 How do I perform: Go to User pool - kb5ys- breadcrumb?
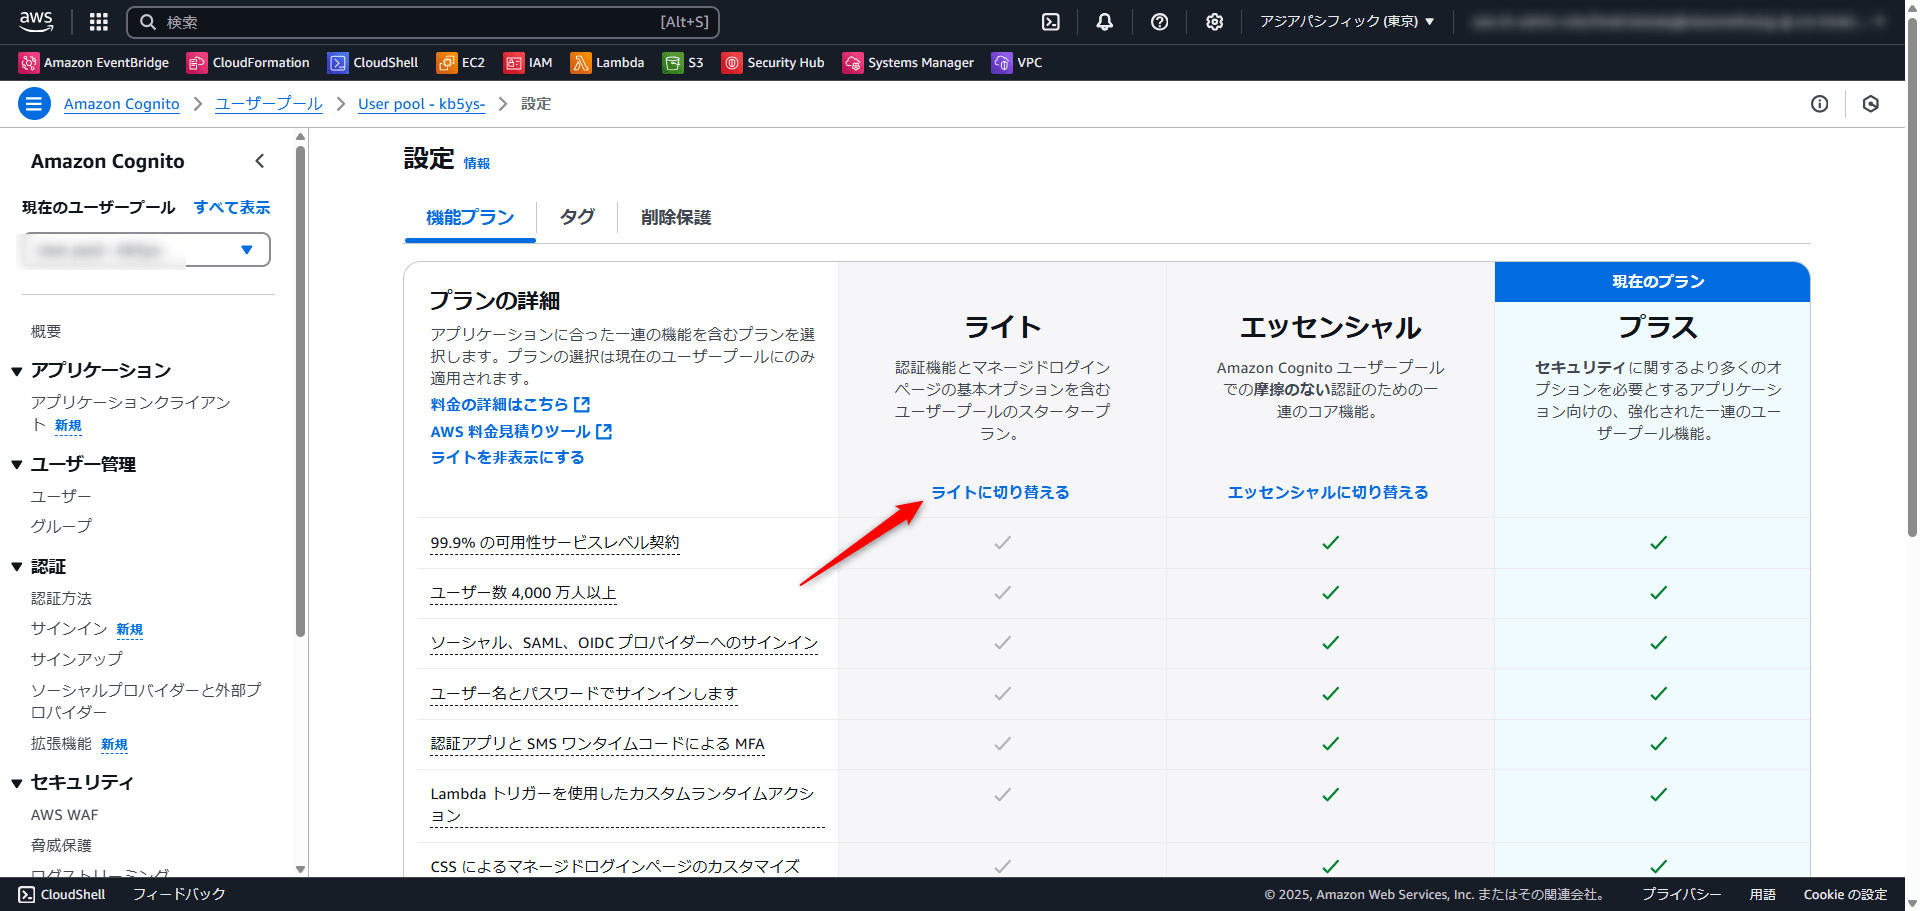coord(421,104)
